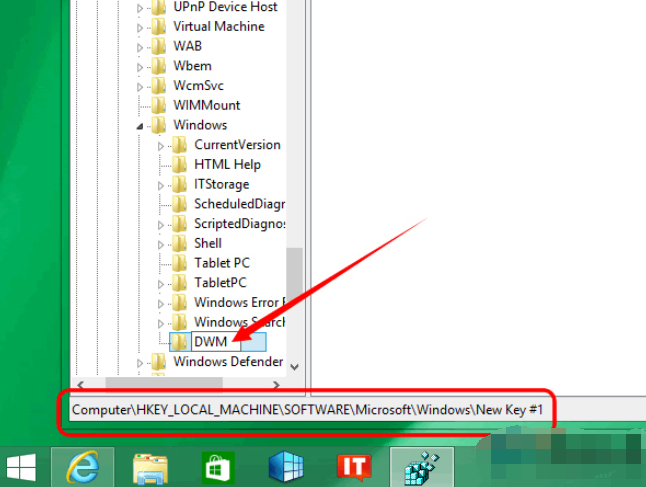This screenshot has height=487, width=646.
Task: Collapse the Windows registry key
Action: 141,126
